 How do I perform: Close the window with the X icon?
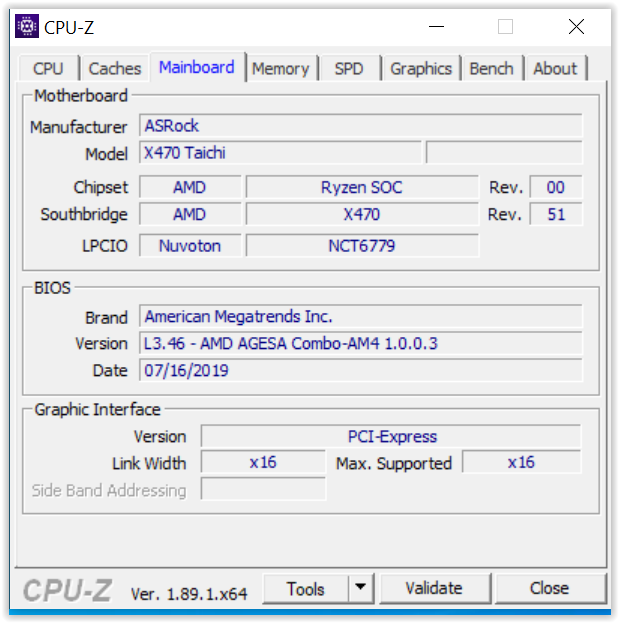coord(576,27)
